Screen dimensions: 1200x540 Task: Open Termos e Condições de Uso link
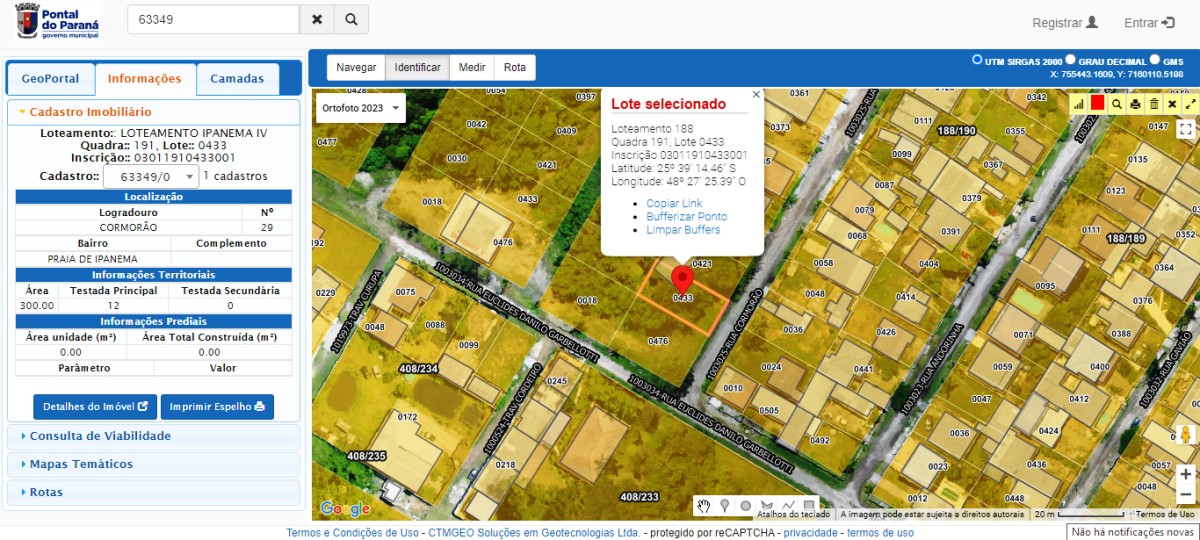click(x=352, y=533)
